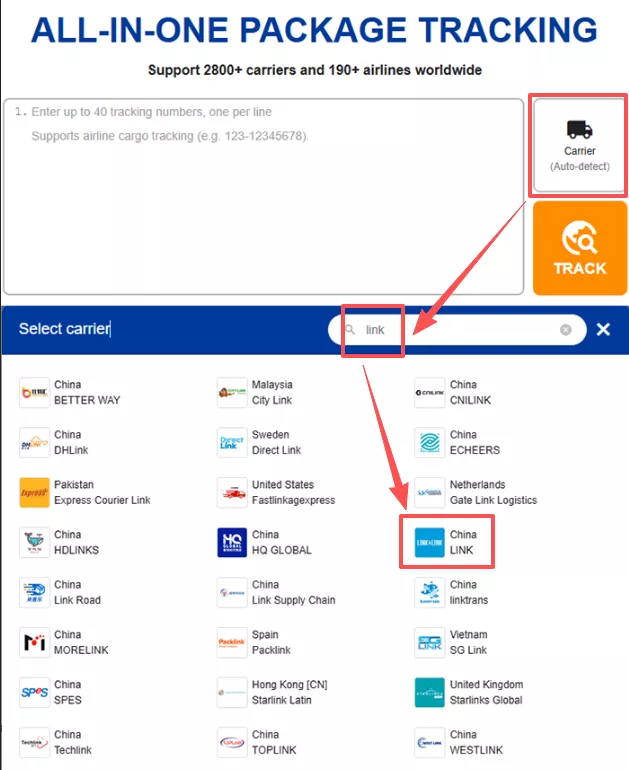Click the carrier search field containing link
This screenshot has width=629, height=770.
tap(457, 330)
